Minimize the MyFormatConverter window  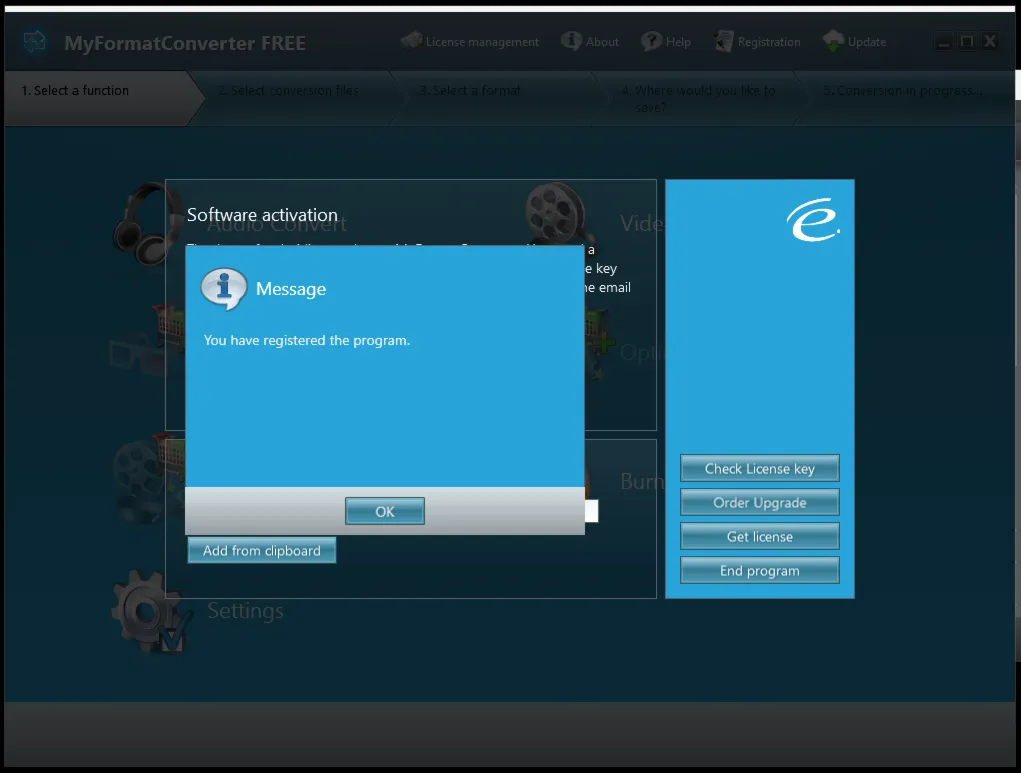[943, 42]
